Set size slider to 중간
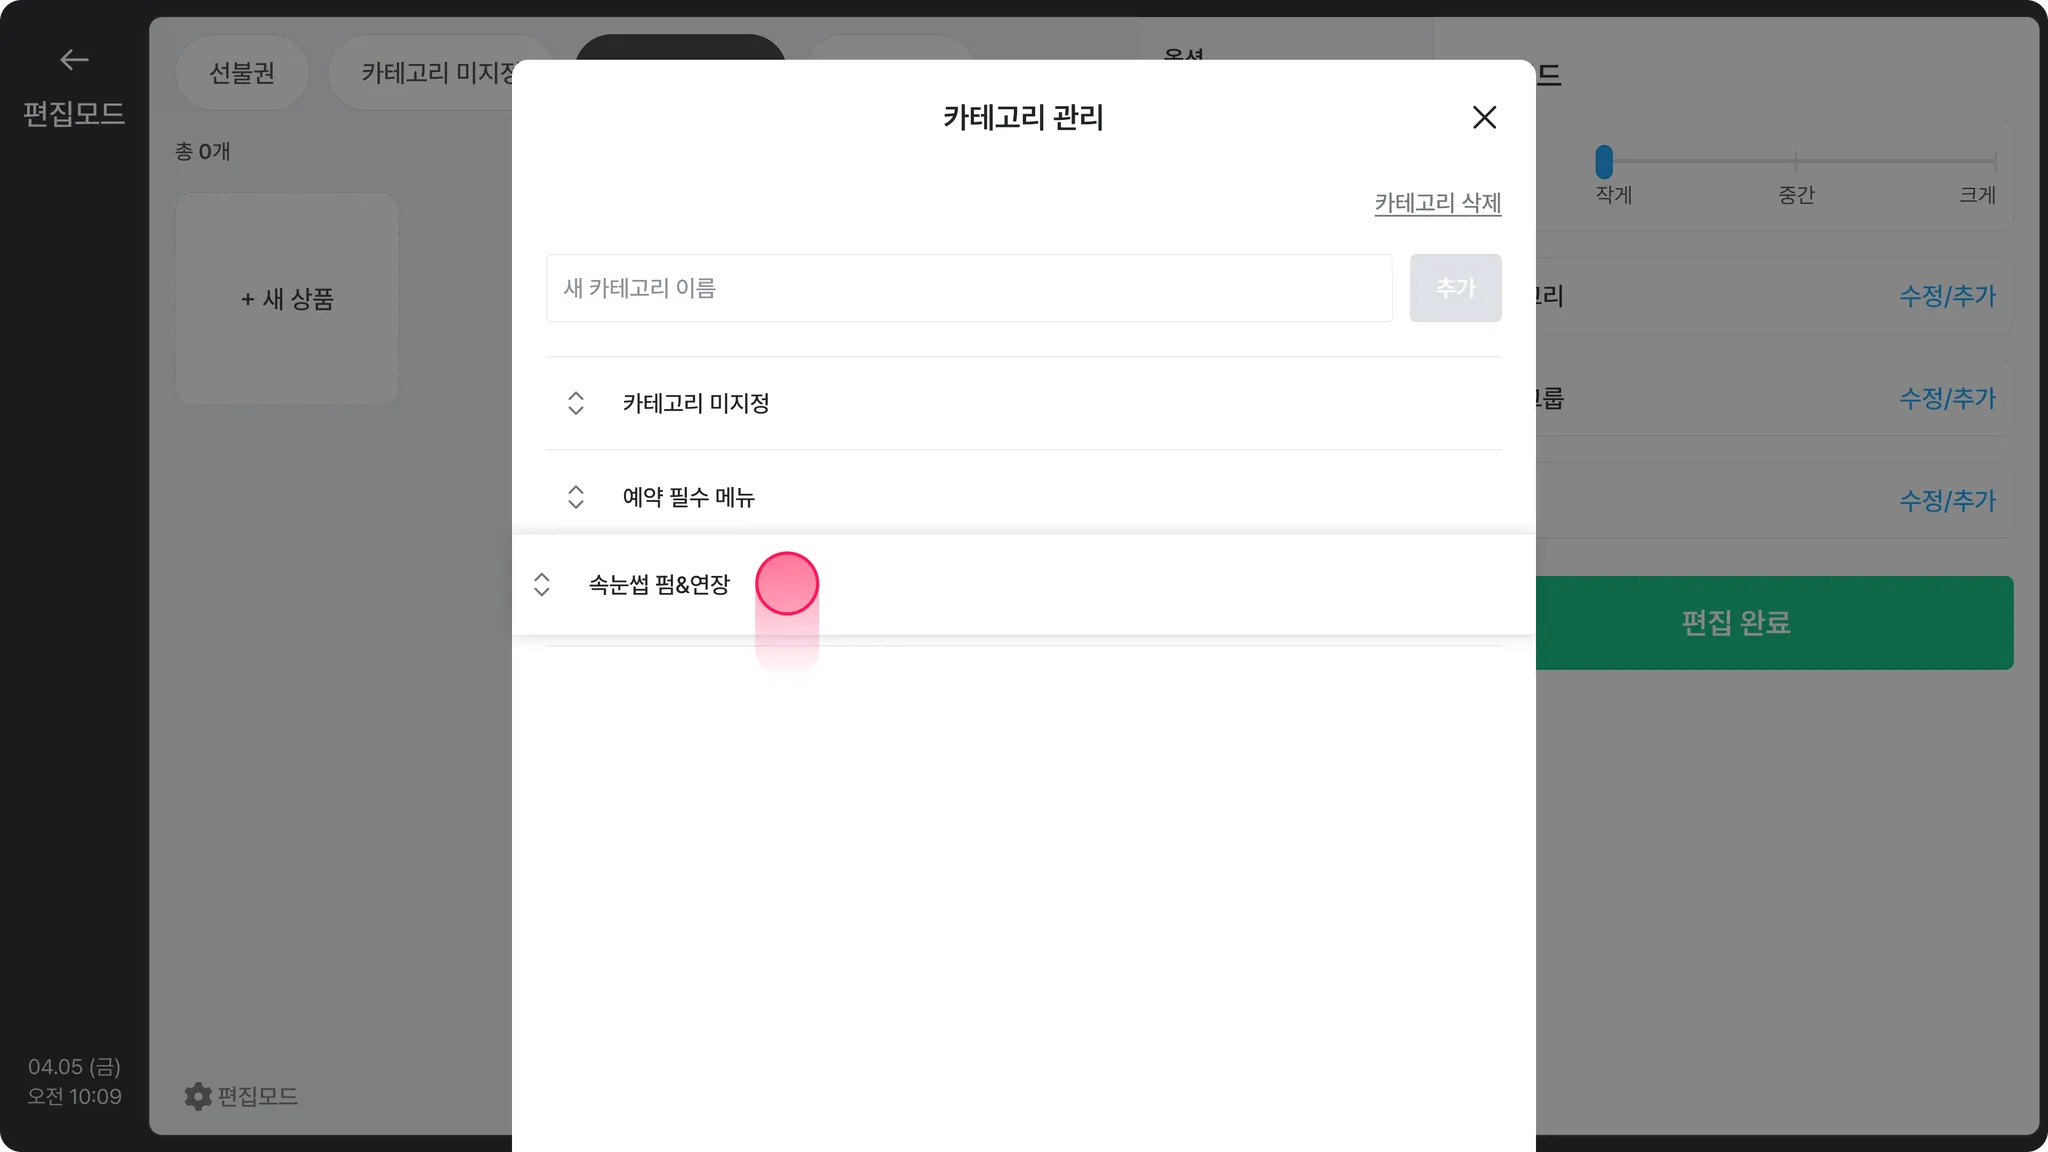The height and width of the screenshot is (1152, 2048). click(x=1796, y=161)
